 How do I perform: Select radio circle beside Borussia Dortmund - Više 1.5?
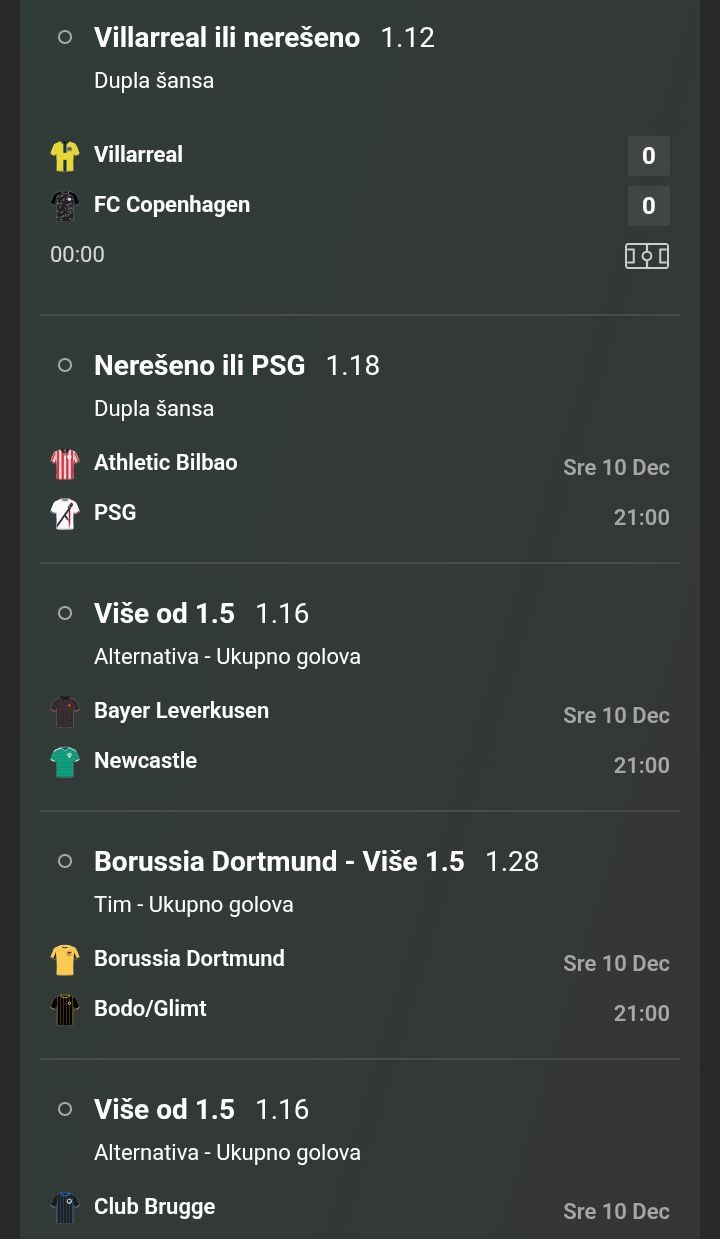(65, 862)
